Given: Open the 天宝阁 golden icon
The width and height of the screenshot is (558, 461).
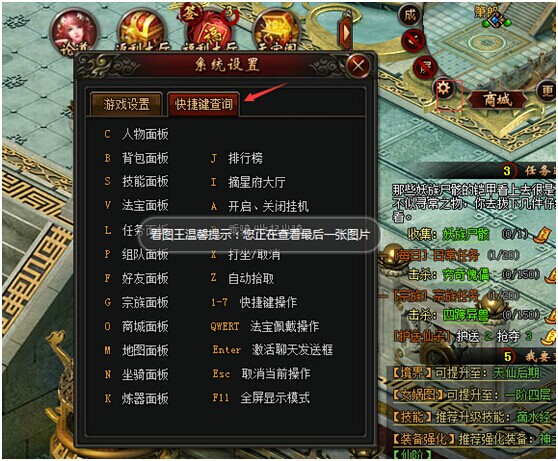Looking at the screenshot, I should (x=275, y=31).
